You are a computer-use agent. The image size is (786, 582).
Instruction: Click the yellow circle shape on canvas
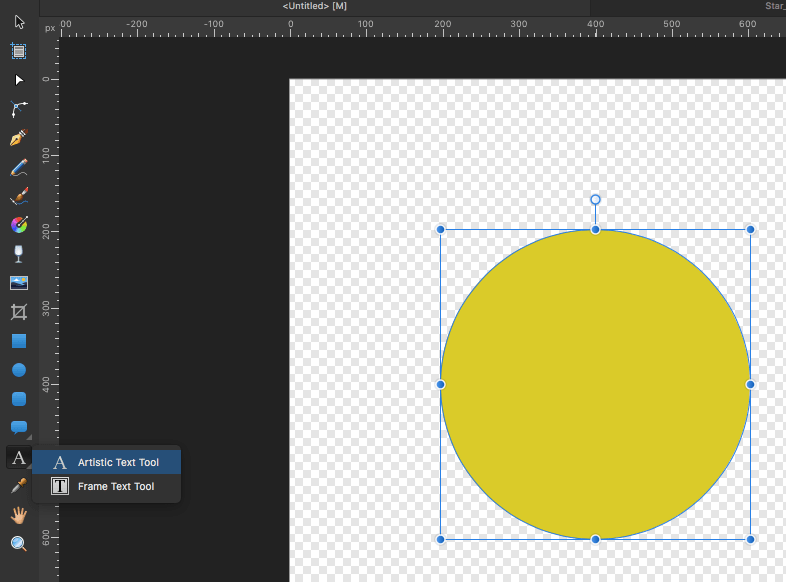[595, 384]
